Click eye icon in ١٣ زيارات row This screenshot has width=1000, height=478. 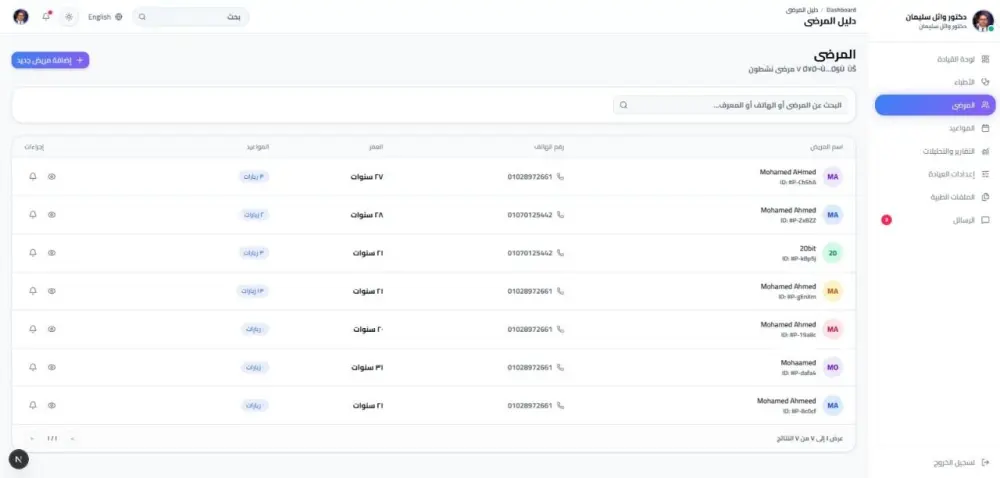click(52, 291)
